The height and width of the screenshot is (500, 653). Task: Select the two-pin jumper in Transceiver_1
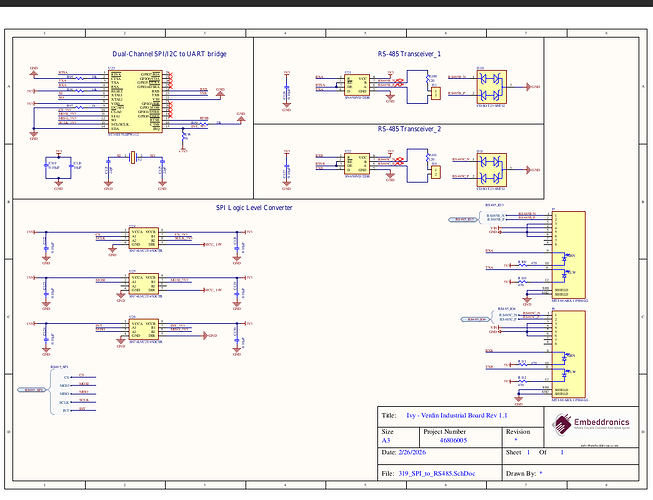[x=436, y=93]
